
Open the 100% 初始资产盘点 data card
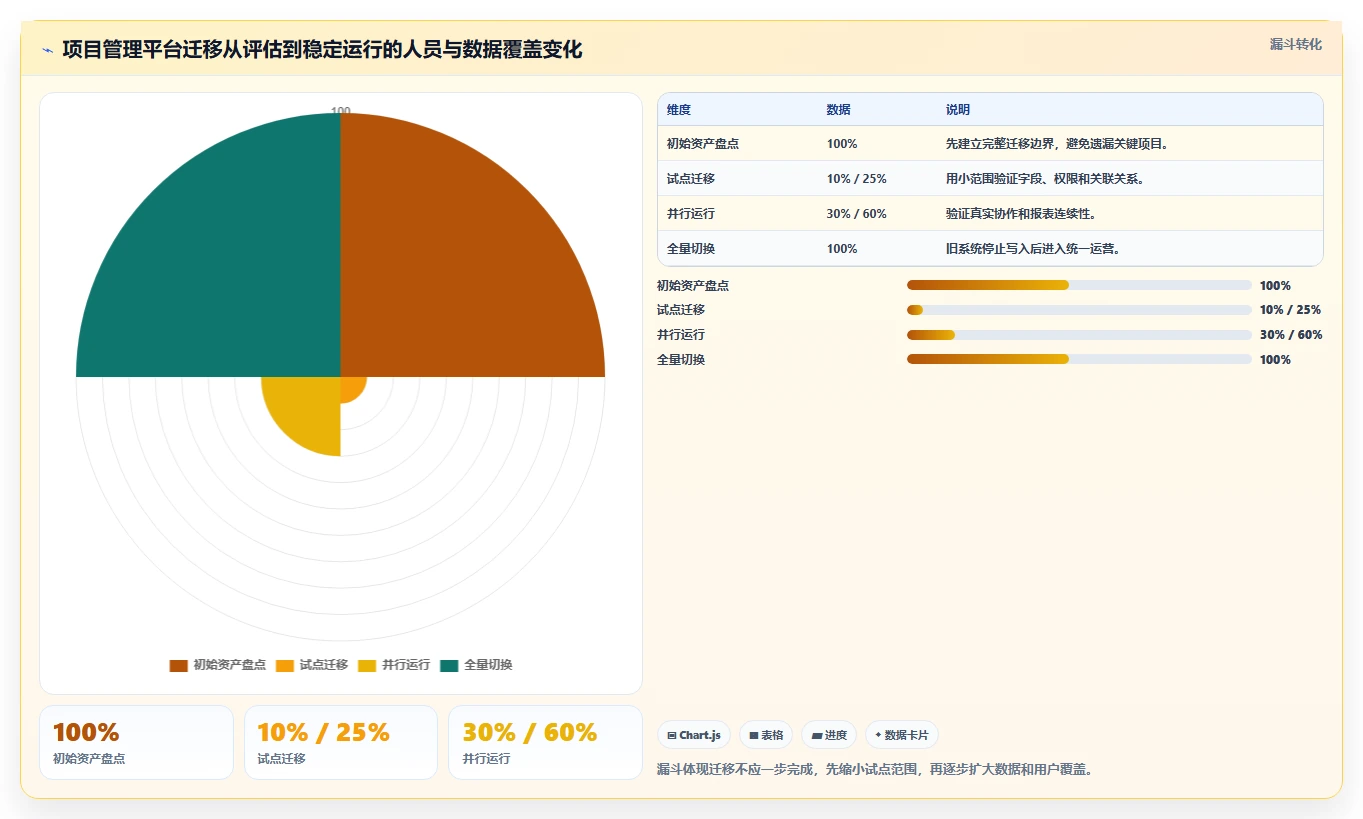(x=136, y=742)
